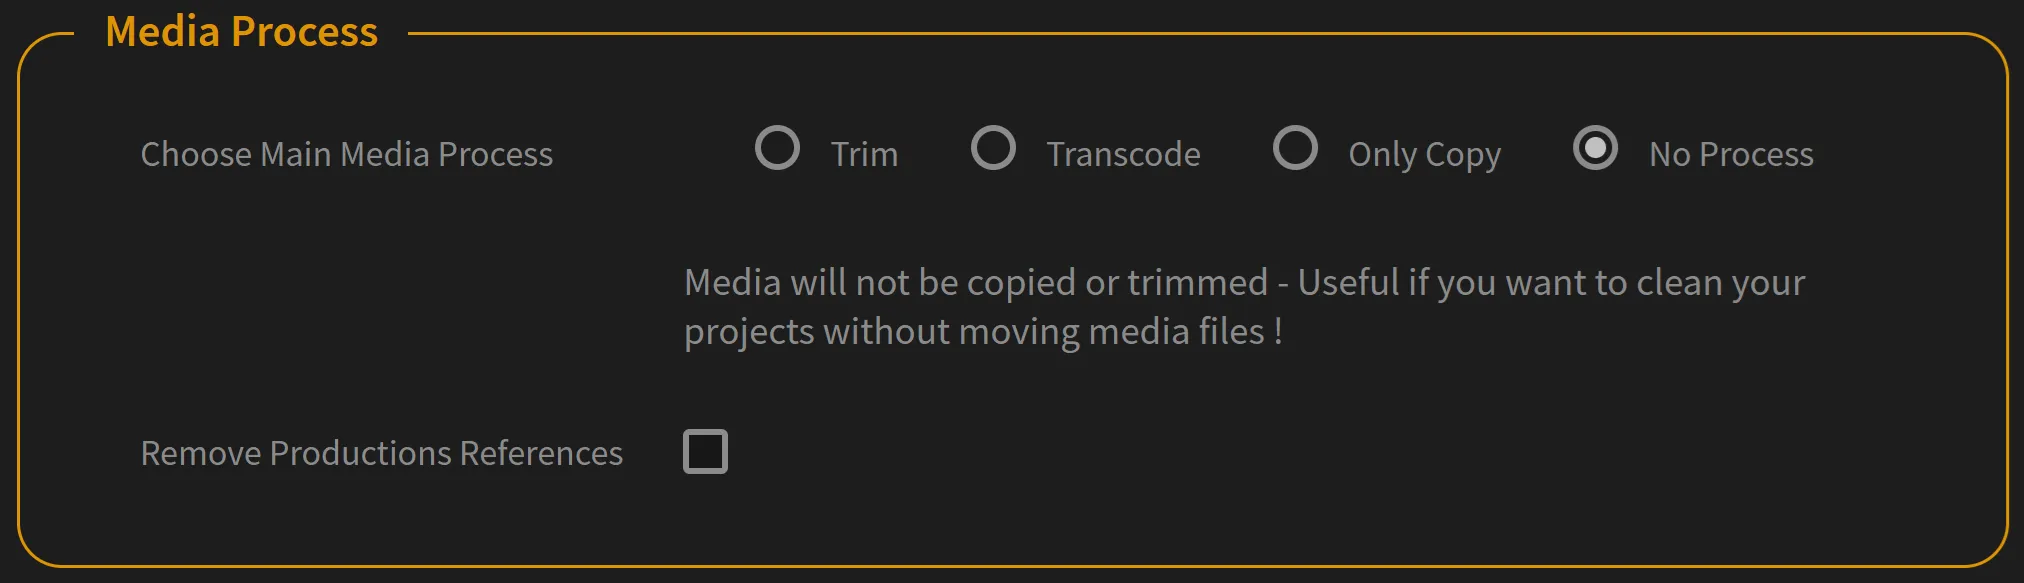
Task: Click the Choose Main Media Process label
Action: point(347,154)
